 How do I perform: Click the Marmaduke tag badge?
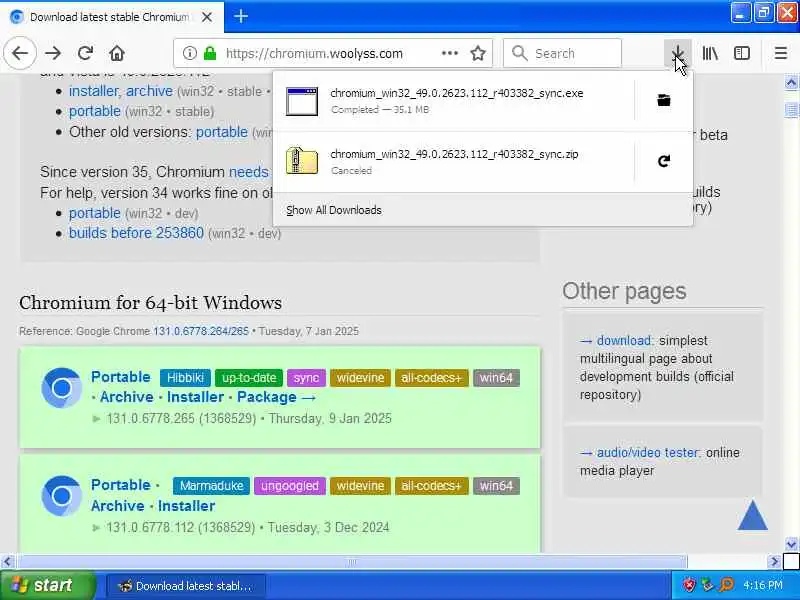coord(211,486)
